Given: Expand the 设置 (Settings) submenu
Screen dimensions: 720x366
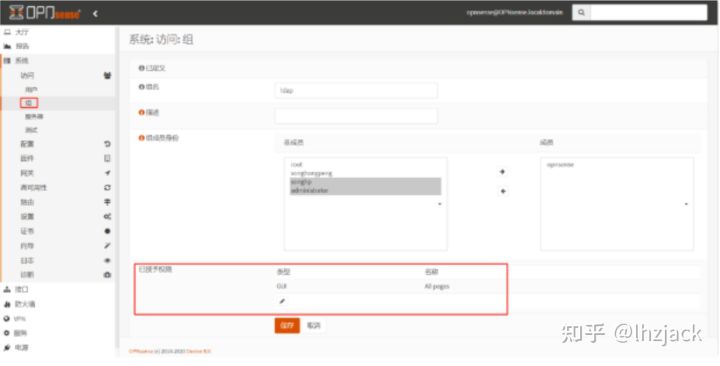Looking at the screenshot, I should [28, 216].
